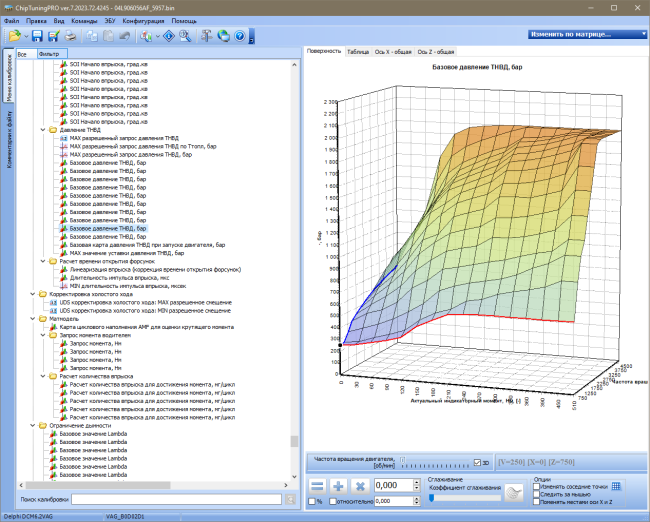Viewport: 650px width, 522px height.
Task: Open dropdown arrow beside open-file icon
Action: [x=26, y=36]
